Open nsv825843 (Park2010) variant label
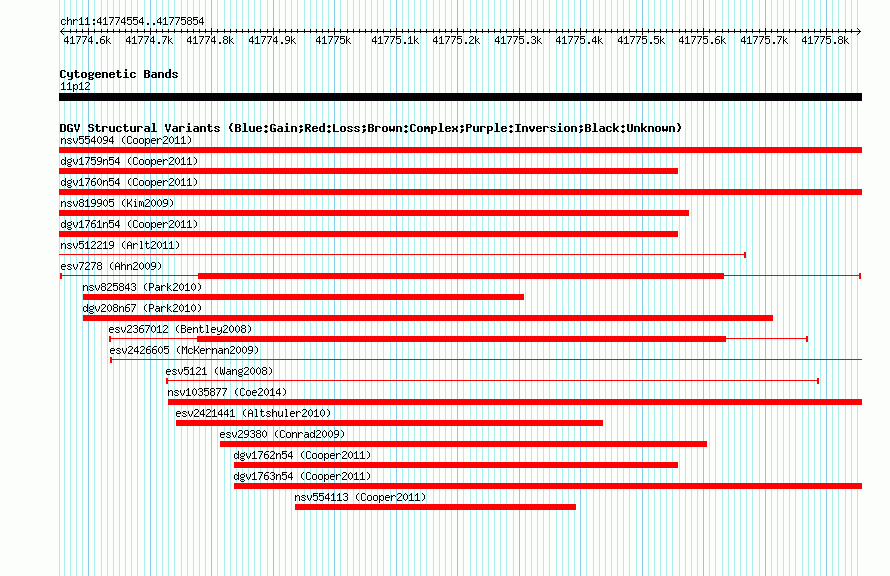890x576 pixels. click(x=142, y=287)
